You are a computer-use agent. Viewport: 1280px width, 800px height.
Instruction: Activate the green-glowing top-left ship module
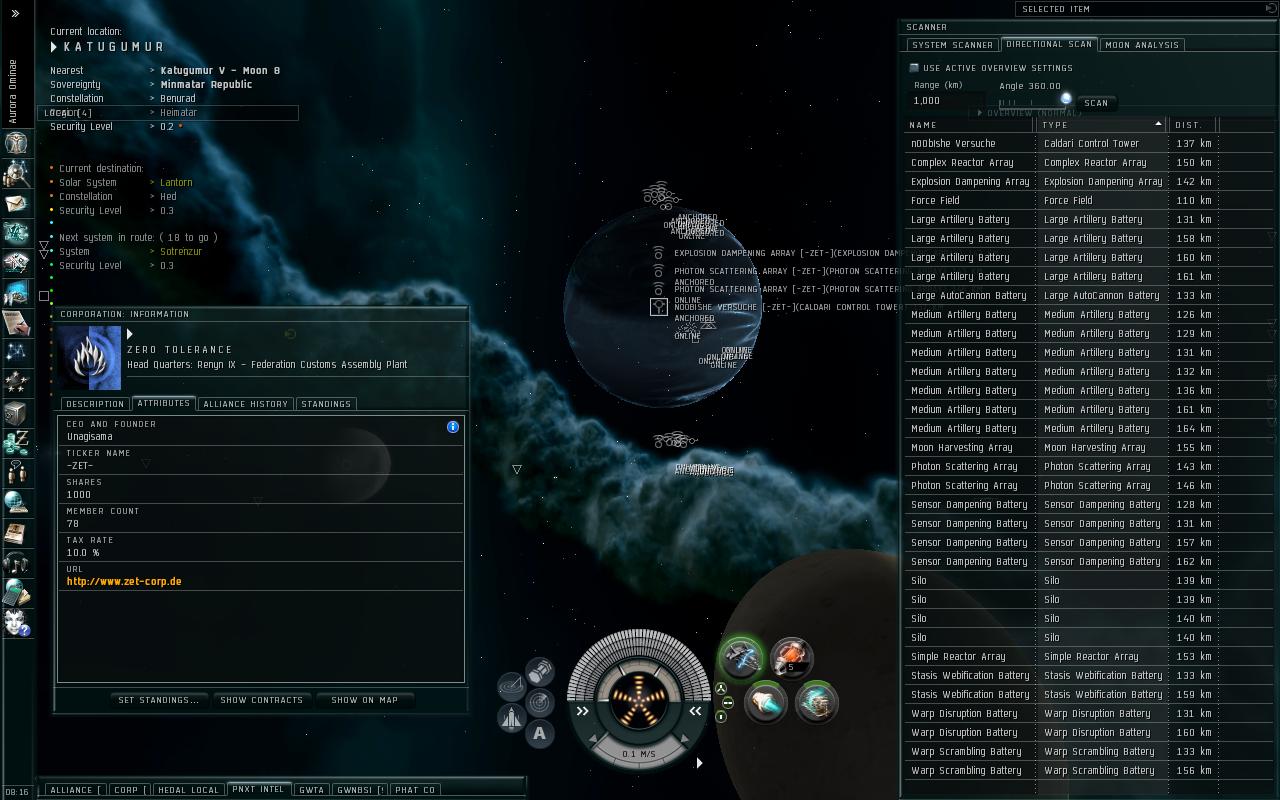pos(741,658)
